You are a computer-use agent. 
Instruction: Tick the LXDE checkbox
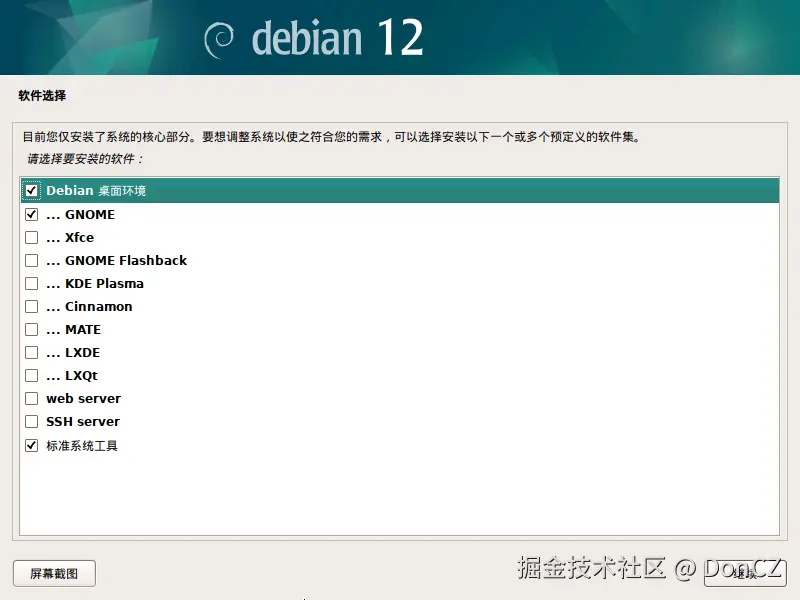[32, 352]
